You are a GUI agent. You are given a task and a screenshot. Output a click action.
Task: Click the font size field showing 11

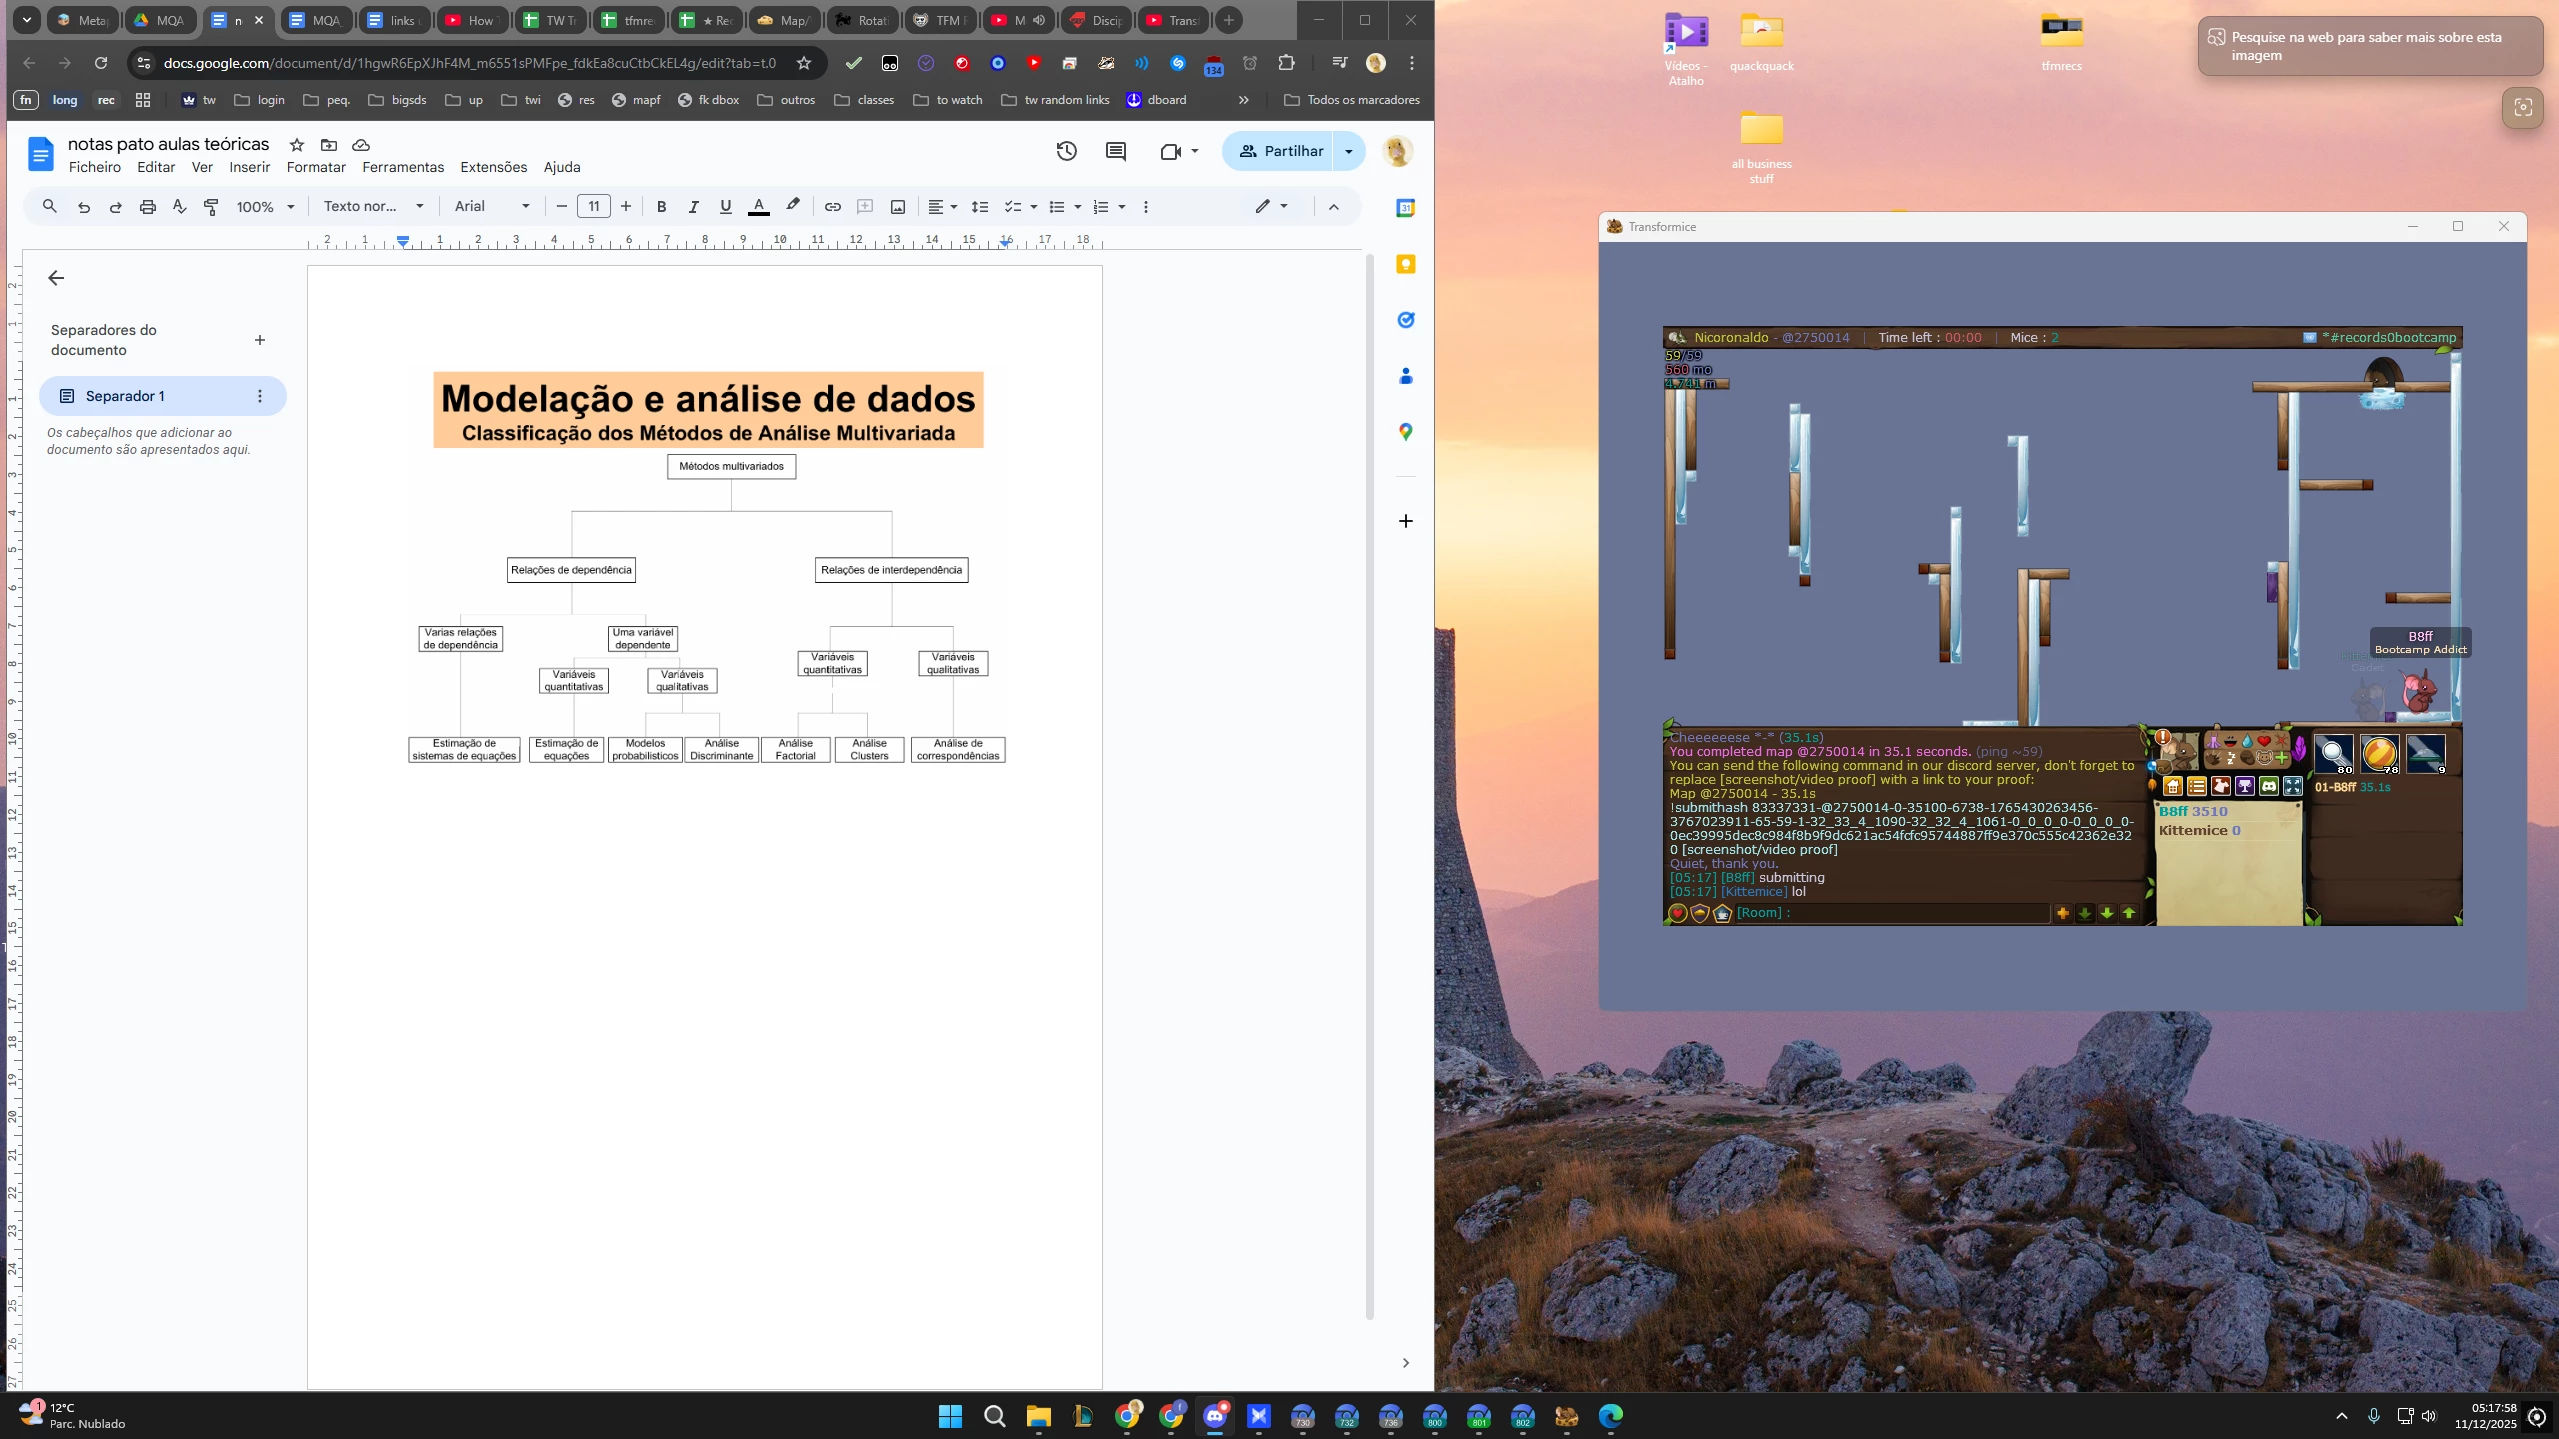tap(594, 207)
